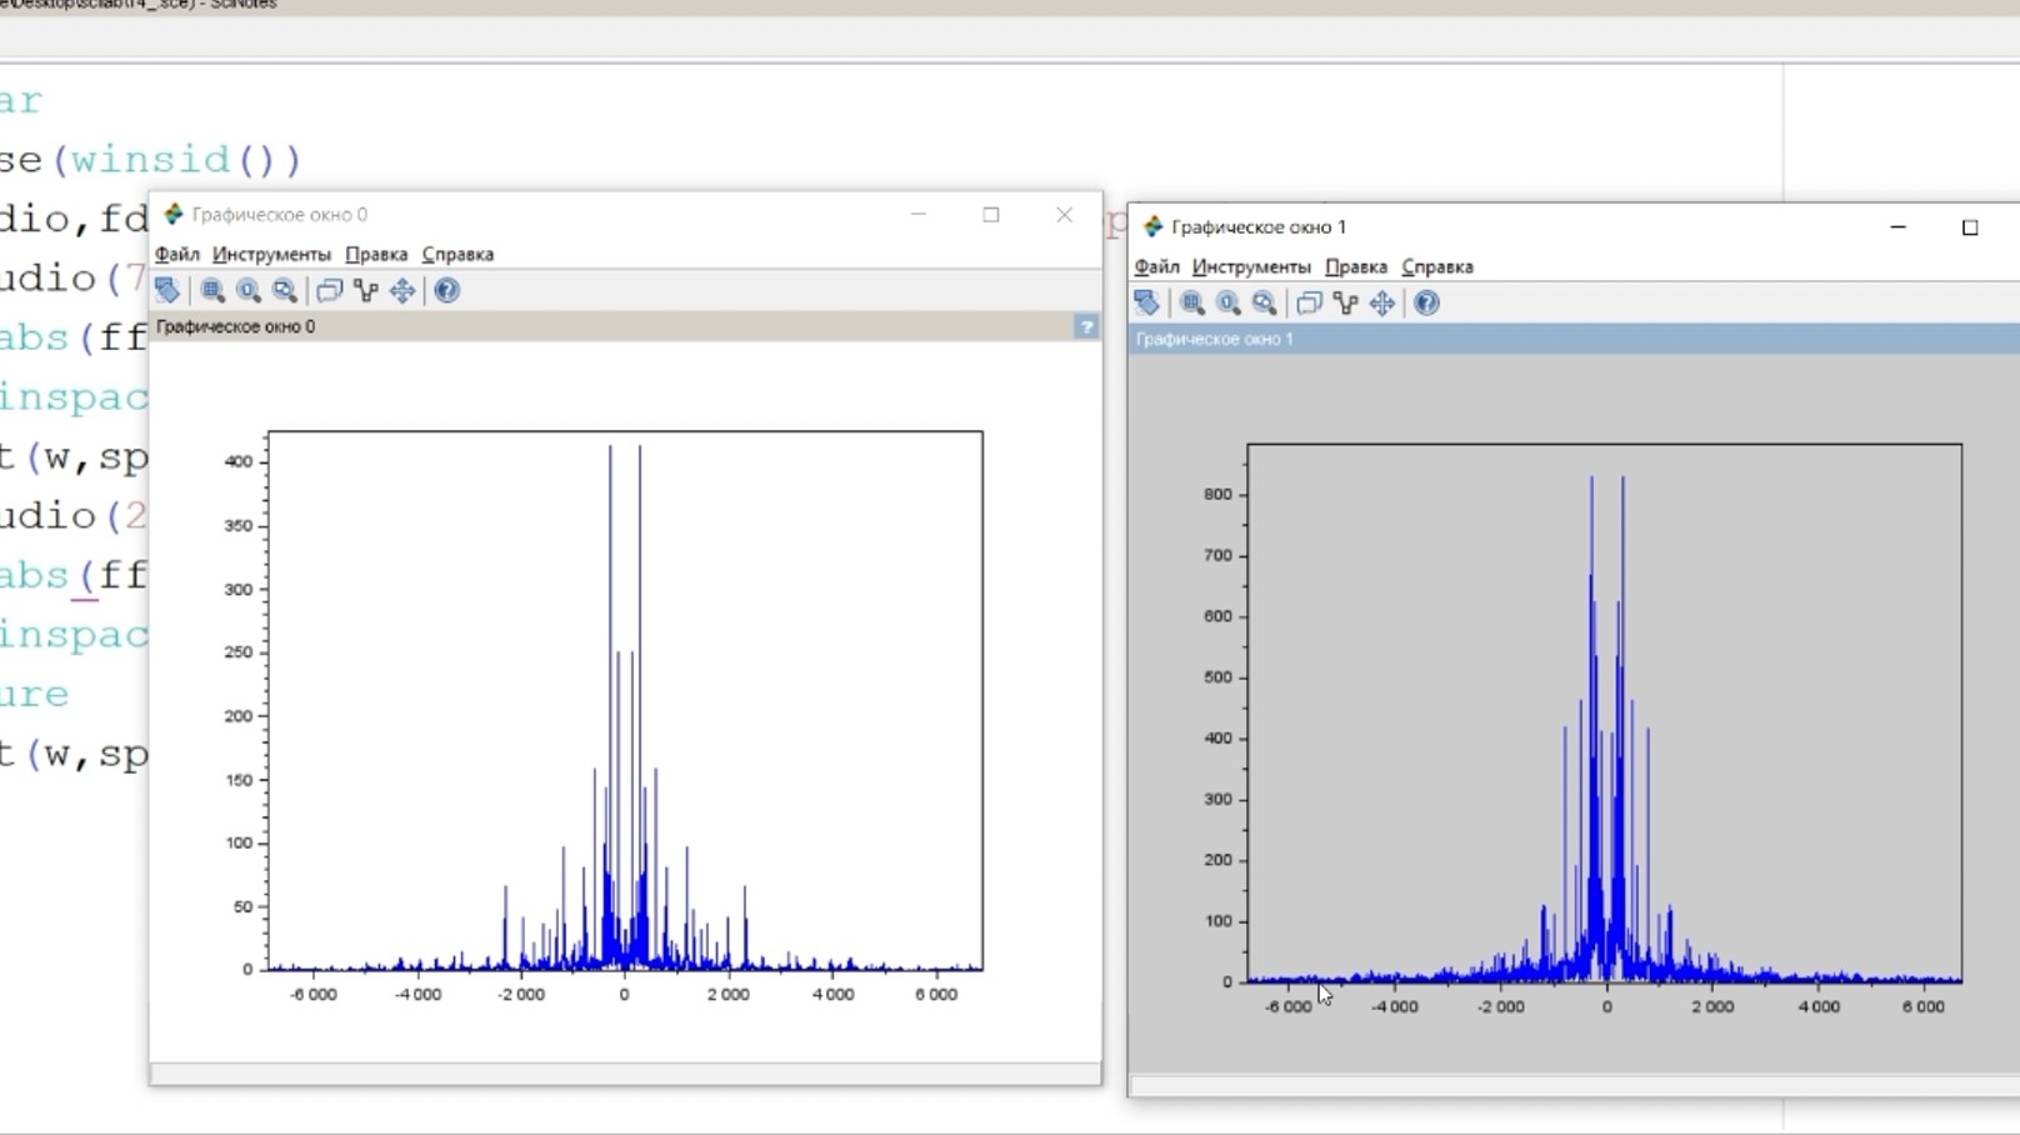Image resolution: width=2020 pixels, height=1135 pixels.
Task: Click third magnifier zoom icon in Графическое окно 1
Action: pyautogui.click(x=1264, y=303)
